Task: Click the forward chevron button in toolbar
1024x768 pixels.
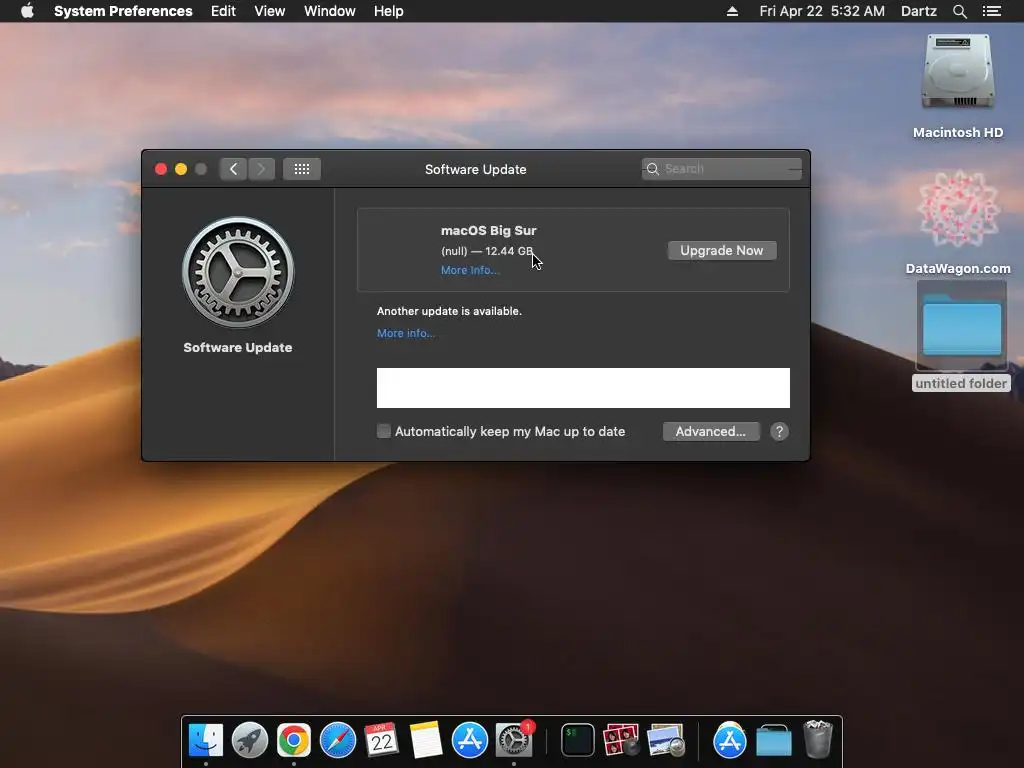Action: 261,169
